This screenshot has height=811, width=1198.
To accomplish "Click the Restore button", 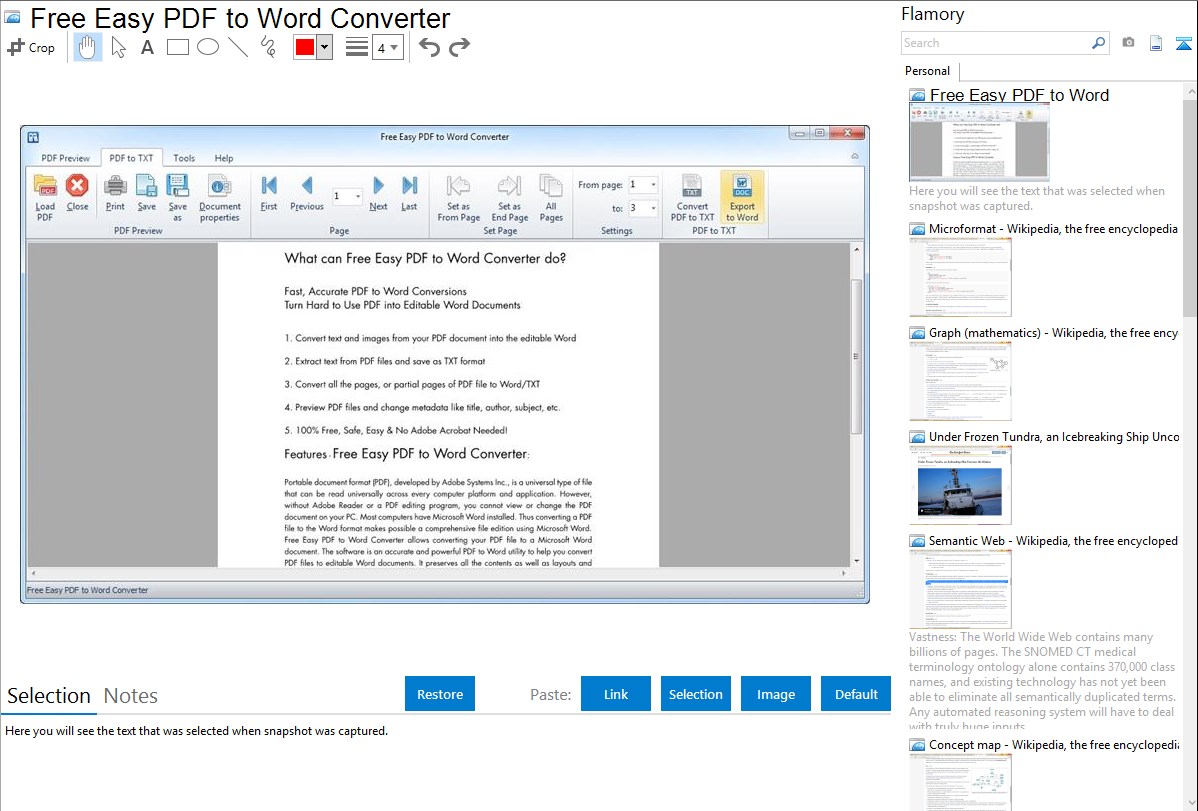I will [440, 694].
